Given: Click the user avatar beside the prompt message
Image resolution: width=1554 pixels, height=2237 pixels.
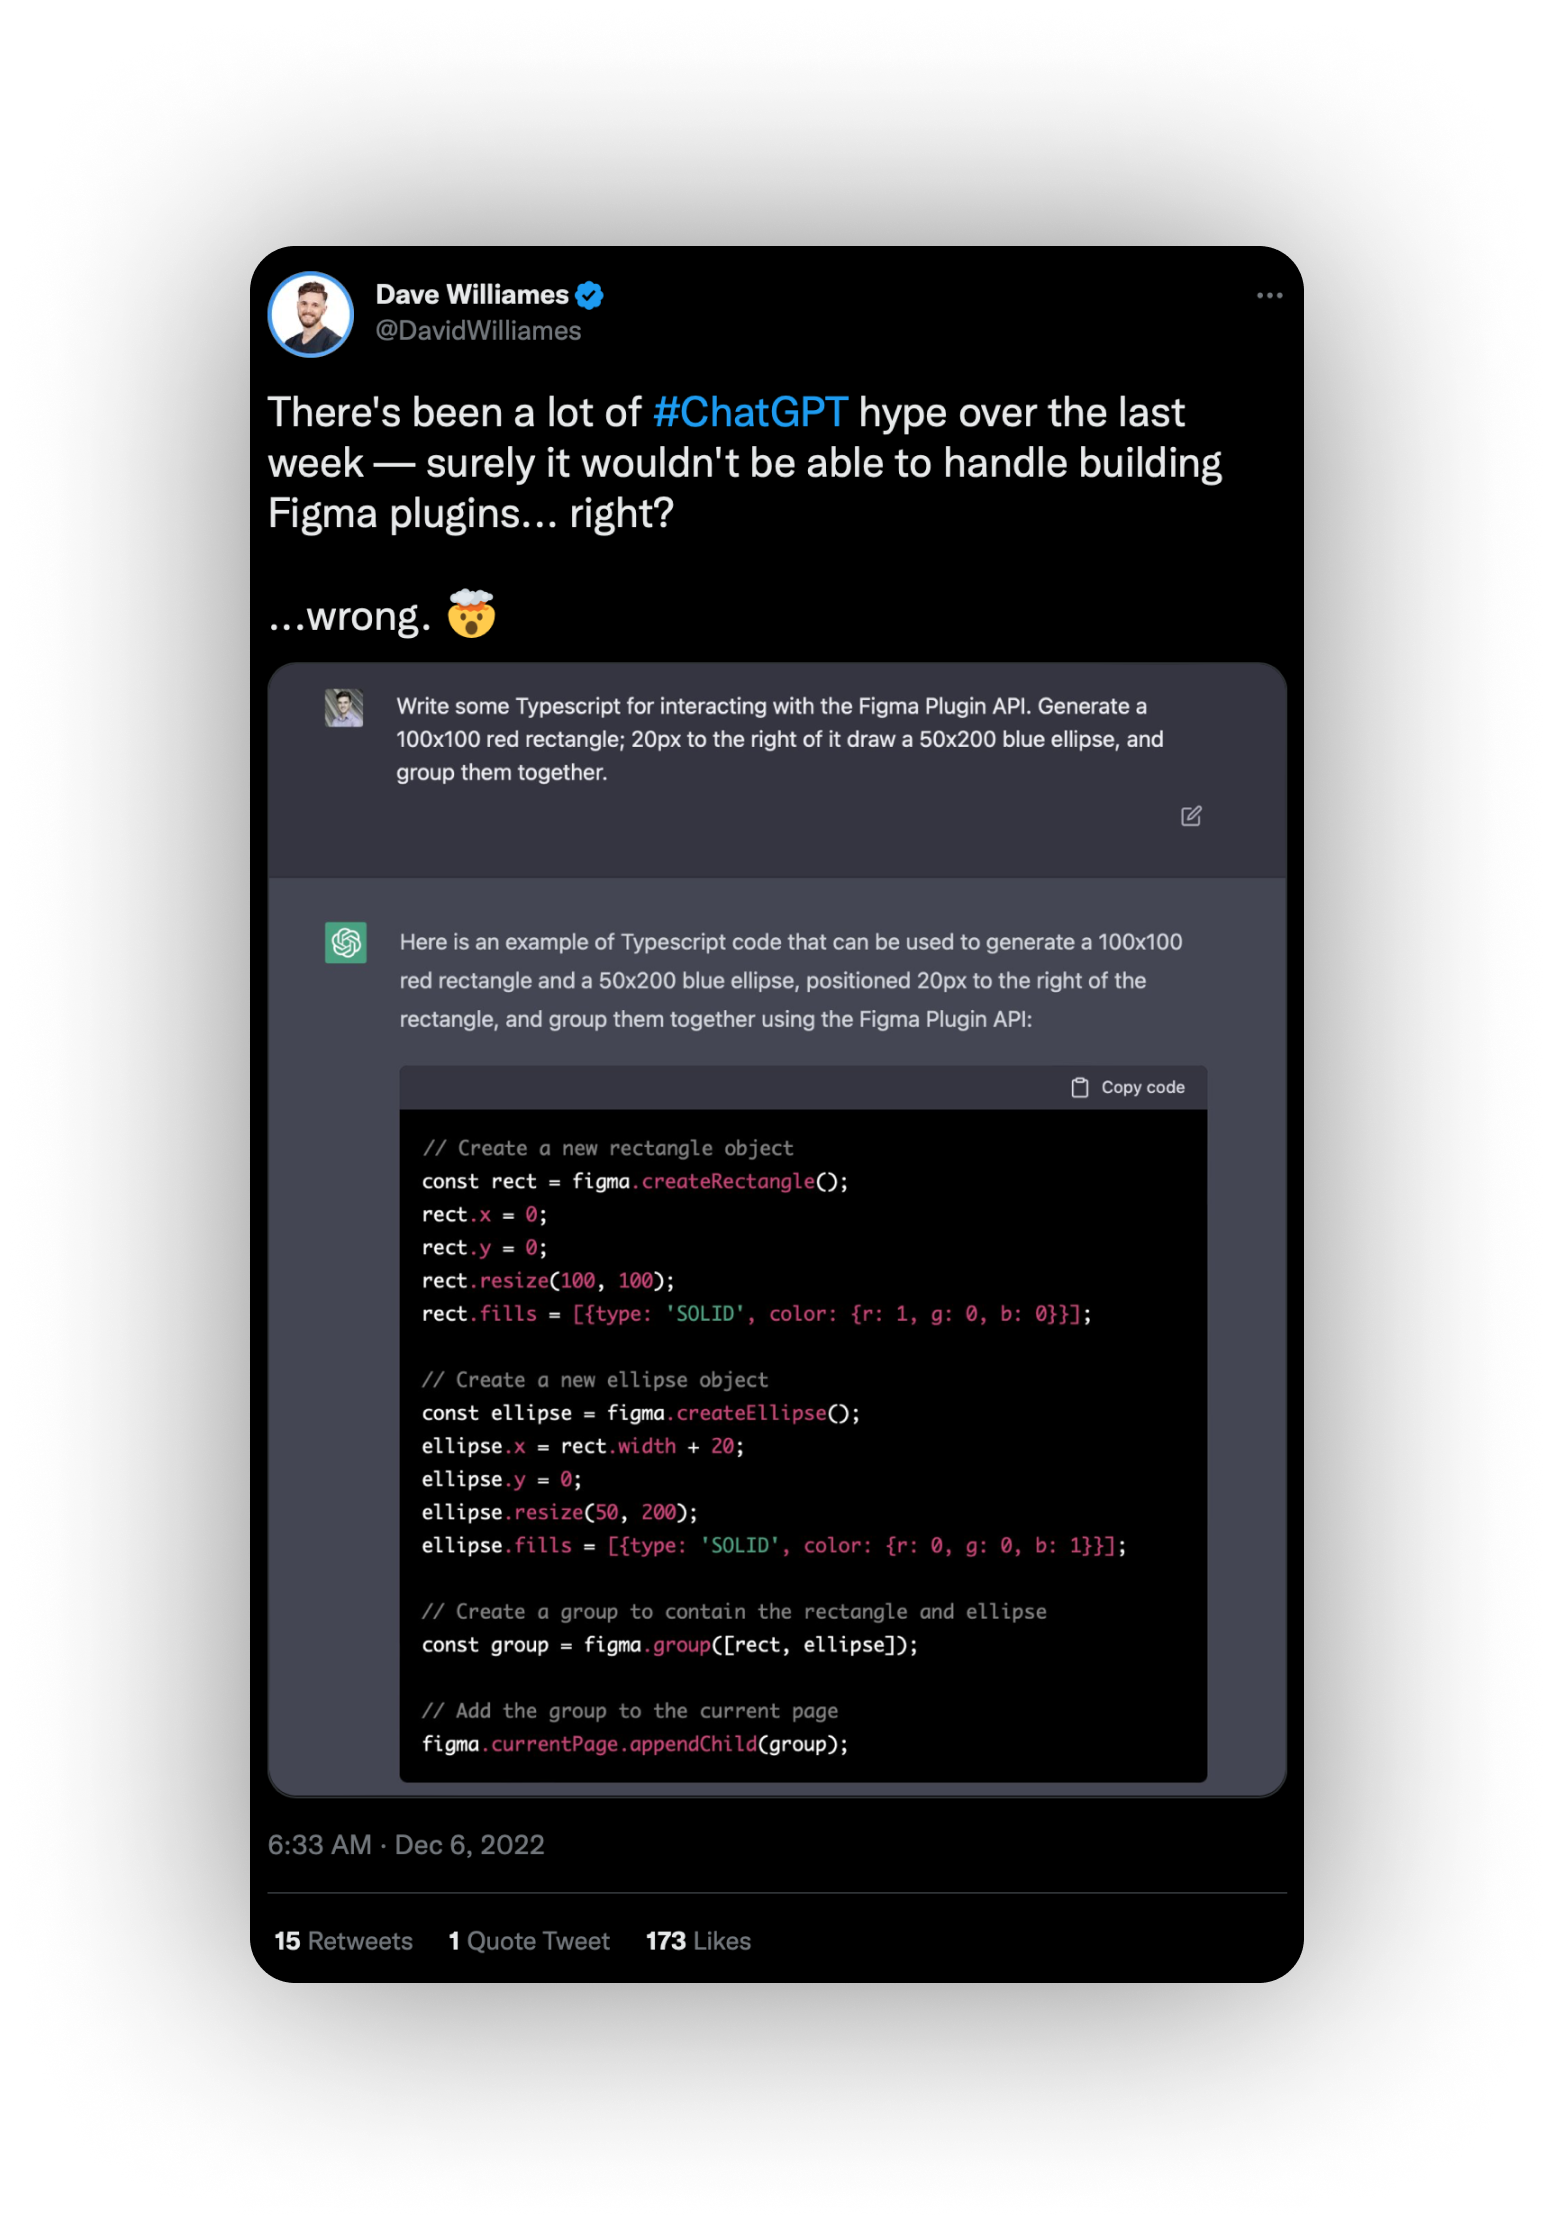Looking at the screenshot, I should (x=343, y=707).
